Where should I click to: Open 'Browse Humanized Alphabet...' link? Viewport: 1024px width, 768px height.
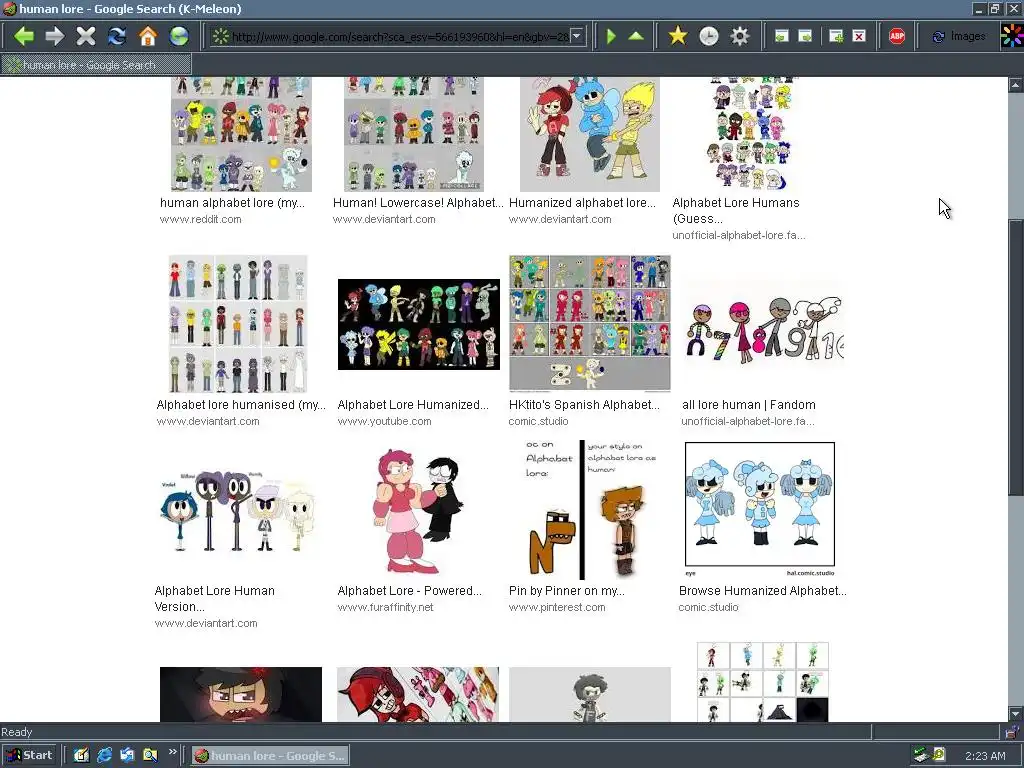click(762, 590)
